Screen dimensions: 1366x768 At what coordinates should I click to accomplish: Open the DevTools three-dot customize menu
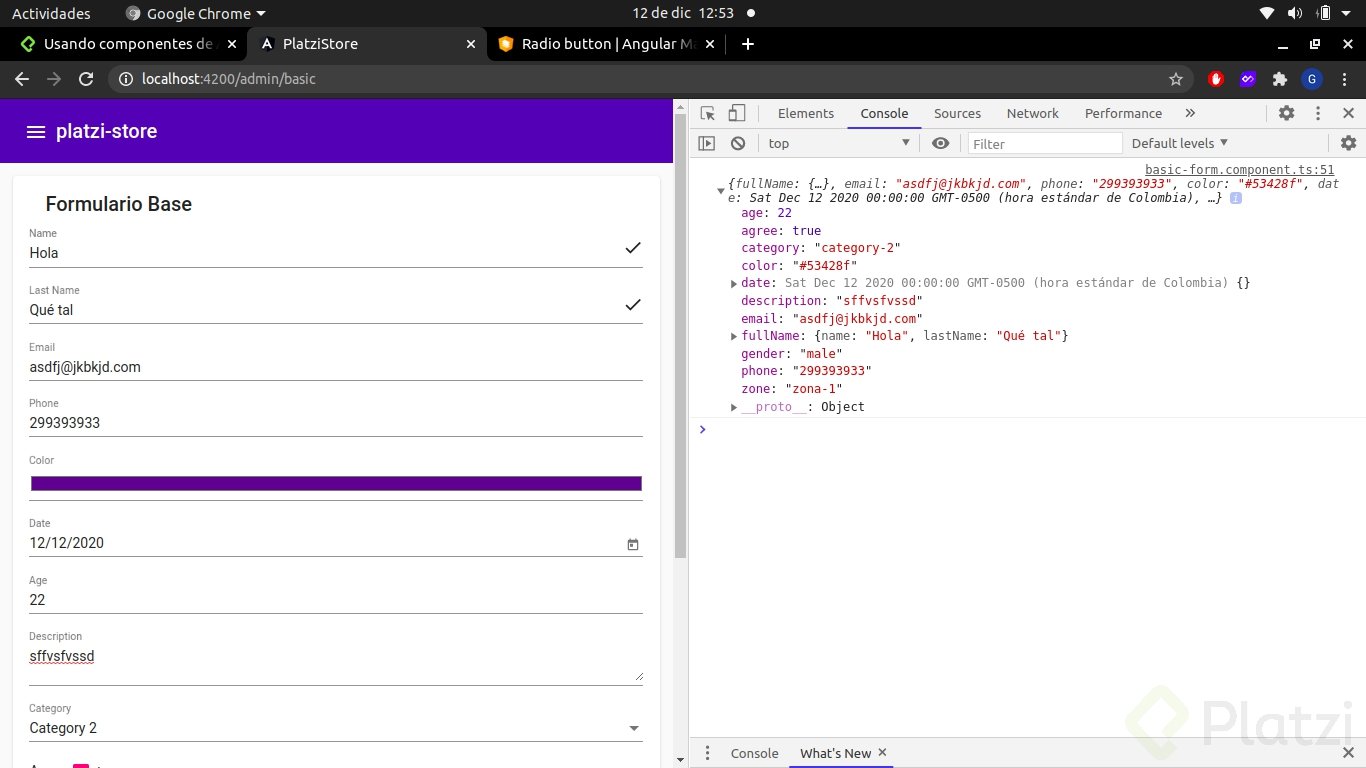pyautogui.click(x=1317, y=113)
